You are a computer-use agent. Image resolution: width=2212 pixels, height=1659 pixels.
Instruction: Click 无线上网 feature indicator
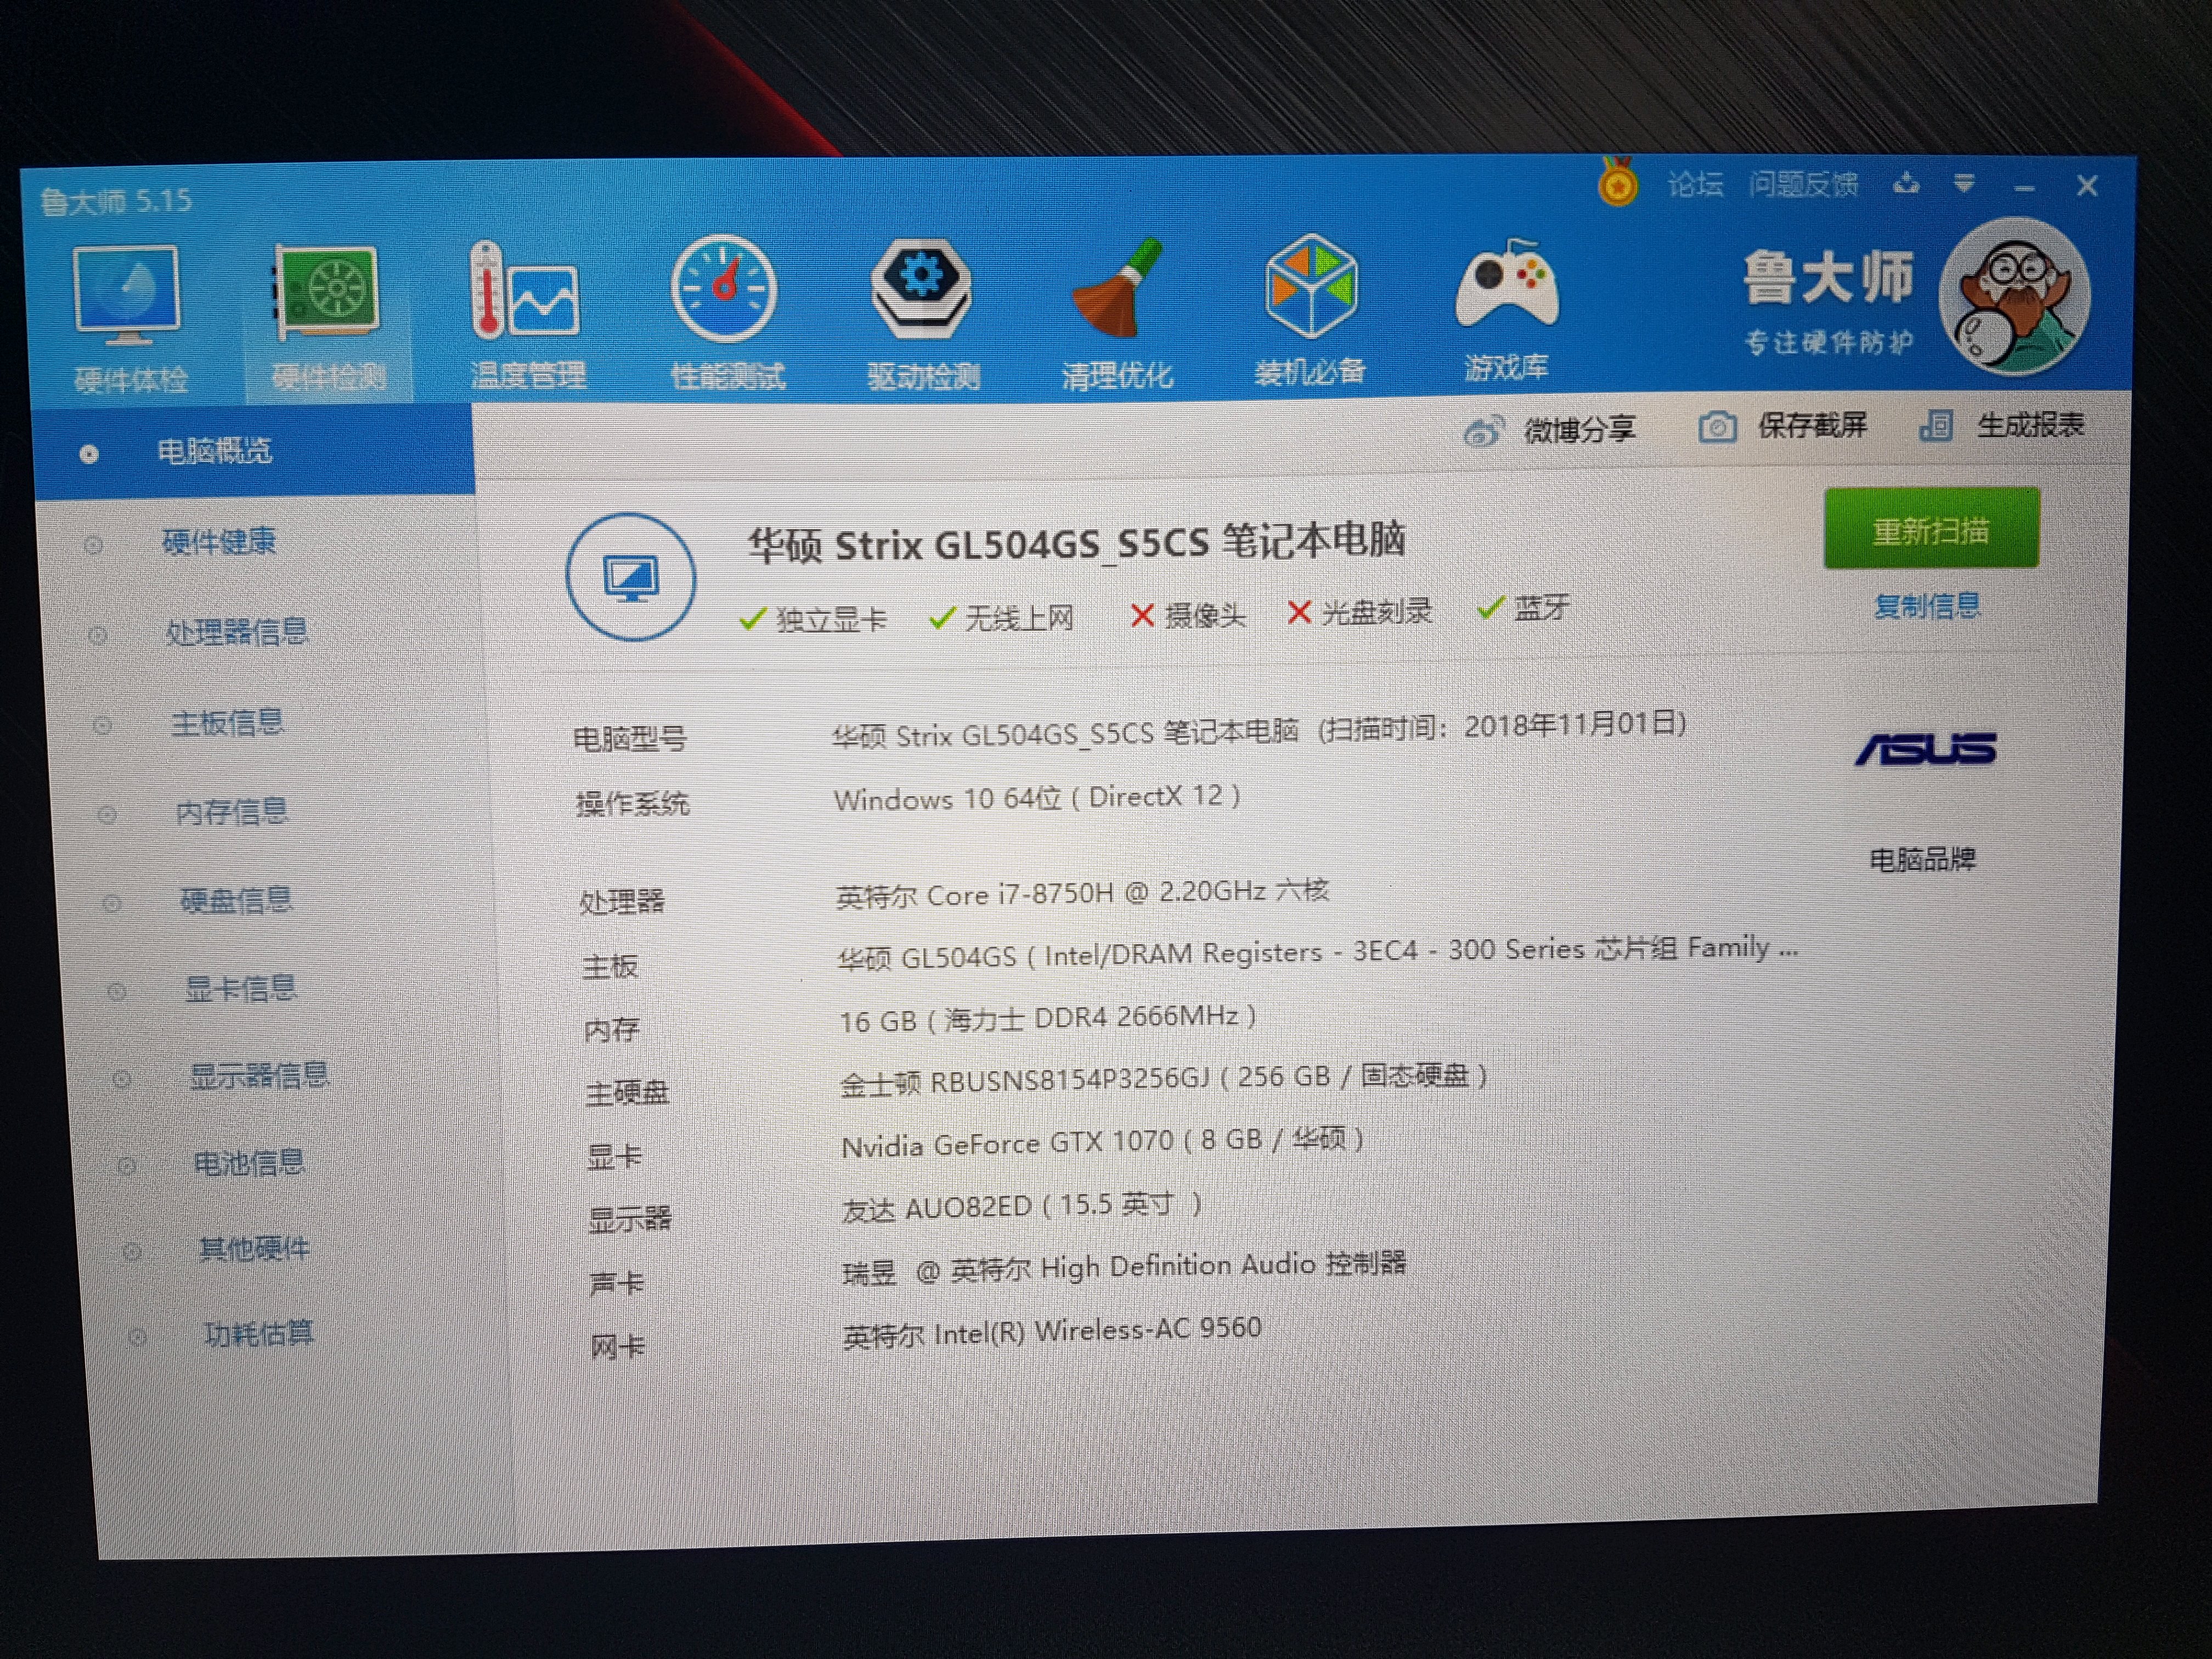pyautogui.click(x=1001, y=617)
